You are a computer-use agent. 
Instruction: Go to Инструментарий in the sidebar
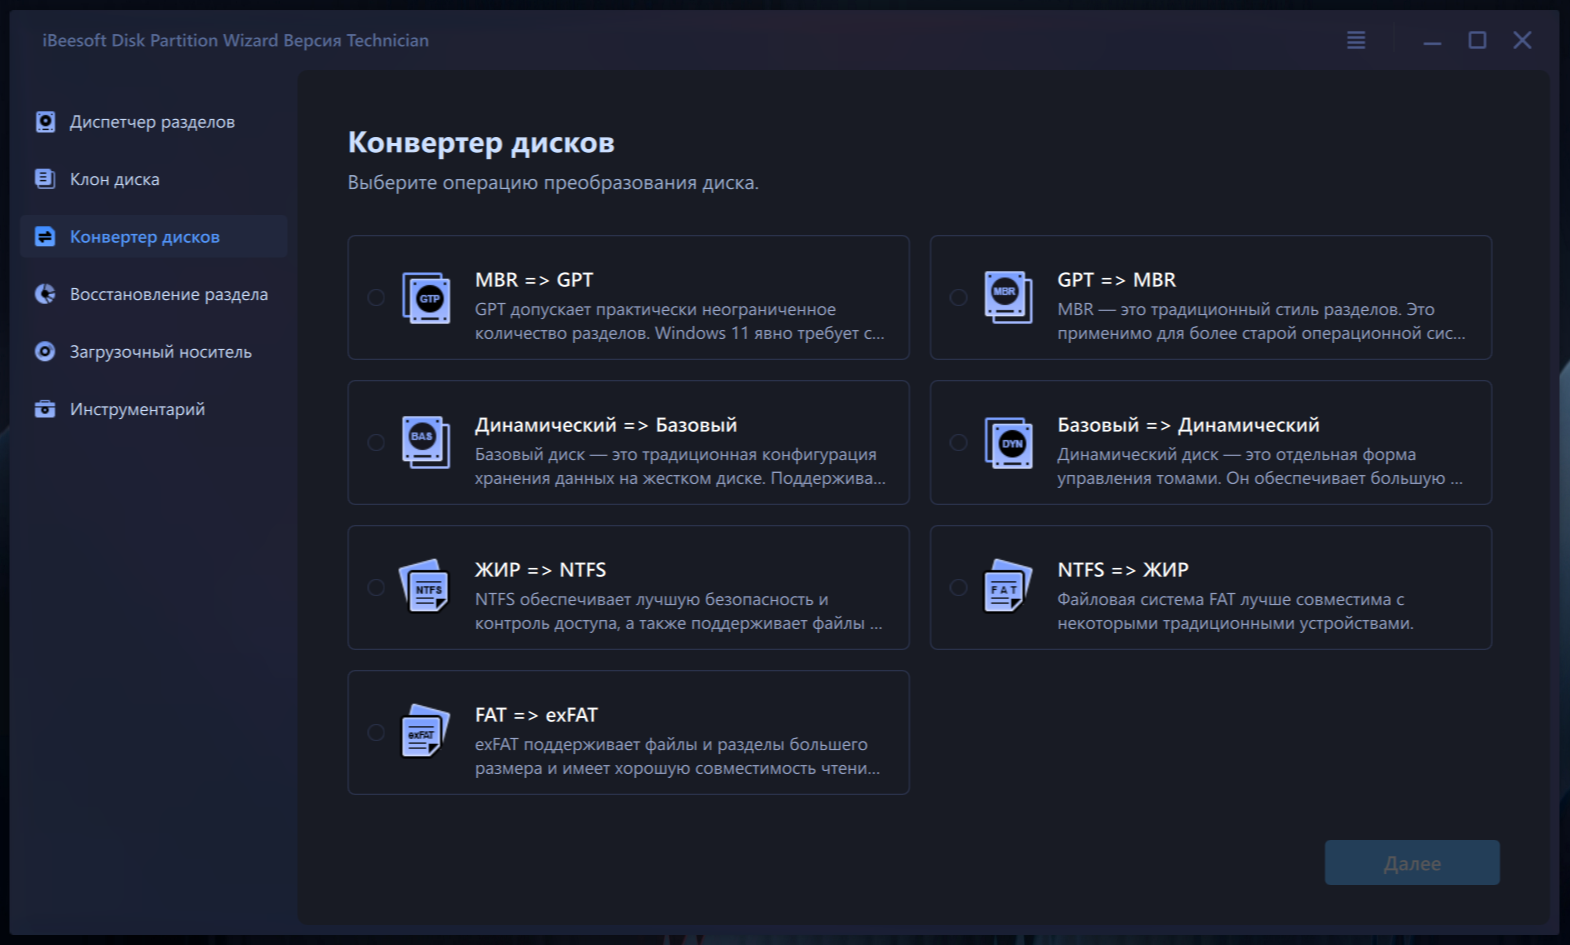click(137, 410)
